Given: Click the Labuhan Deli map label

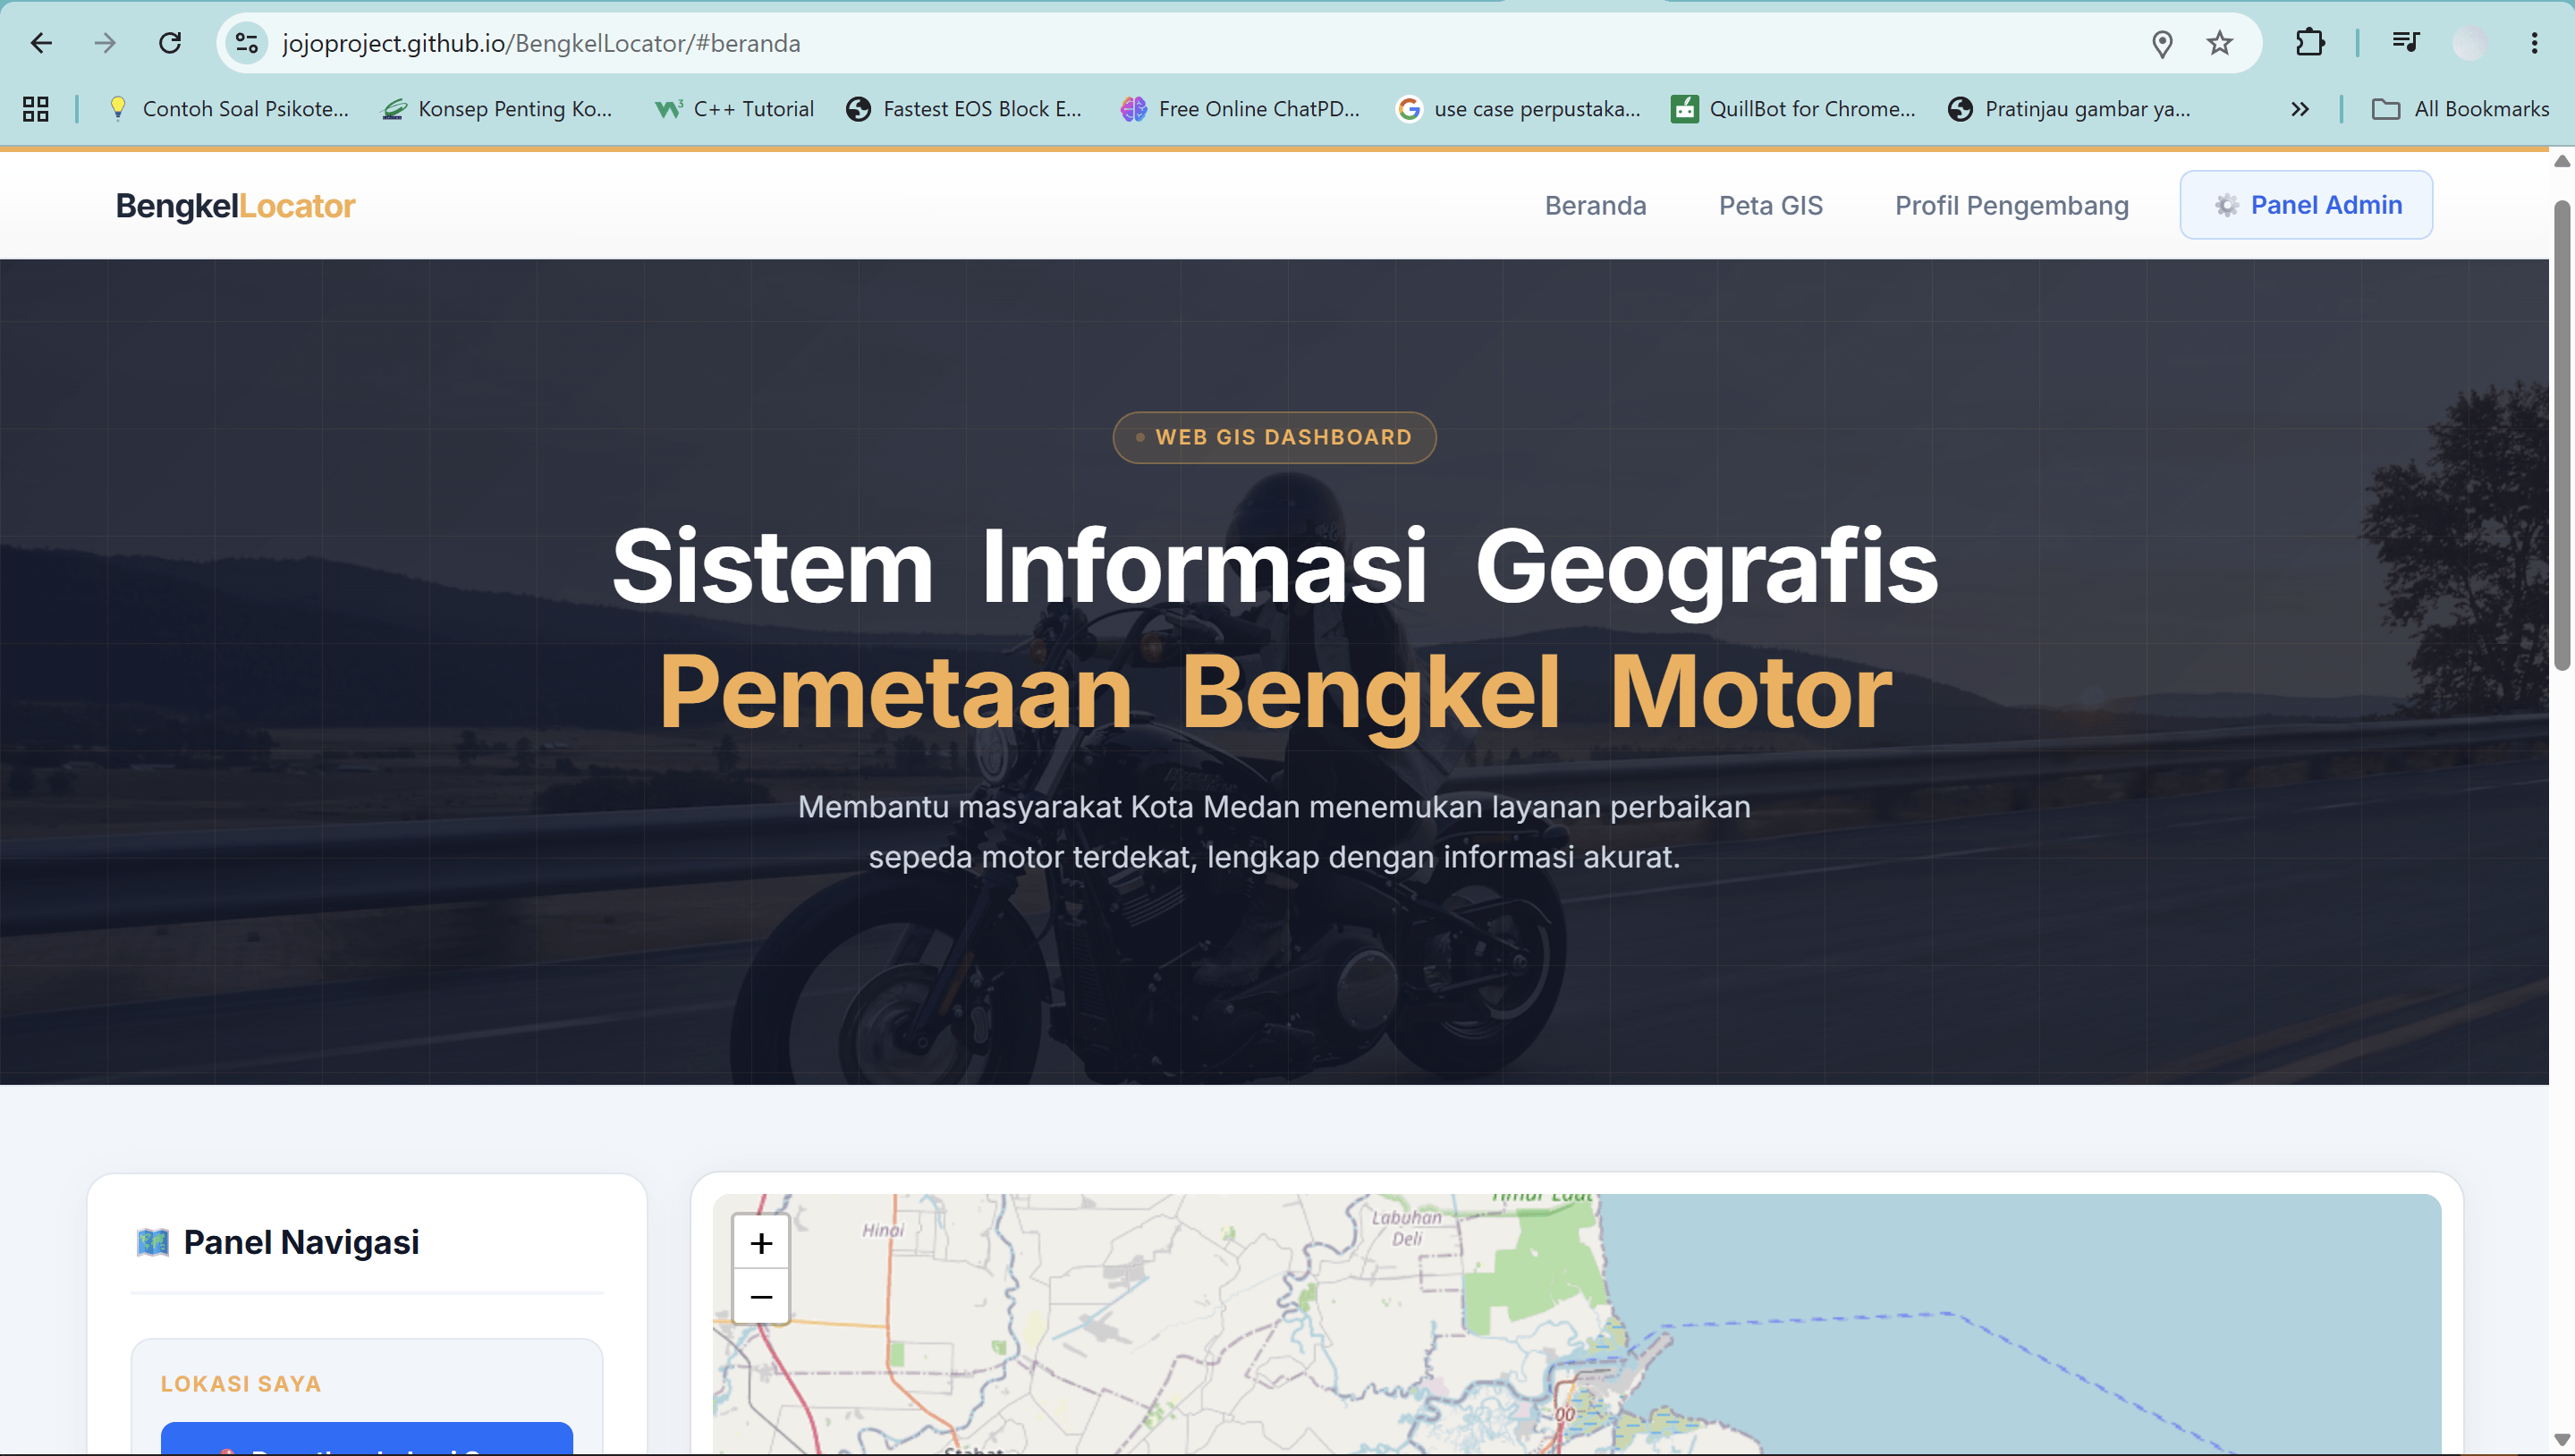Looking at the screenshot, I should [1406, 1228].
